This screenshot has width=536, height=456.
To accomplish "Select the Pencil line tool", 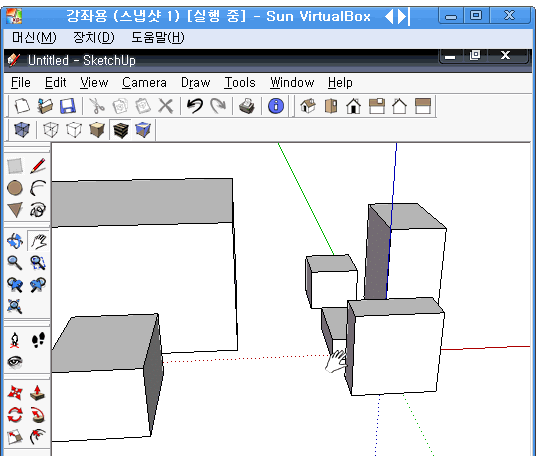I will click(38, 166).
